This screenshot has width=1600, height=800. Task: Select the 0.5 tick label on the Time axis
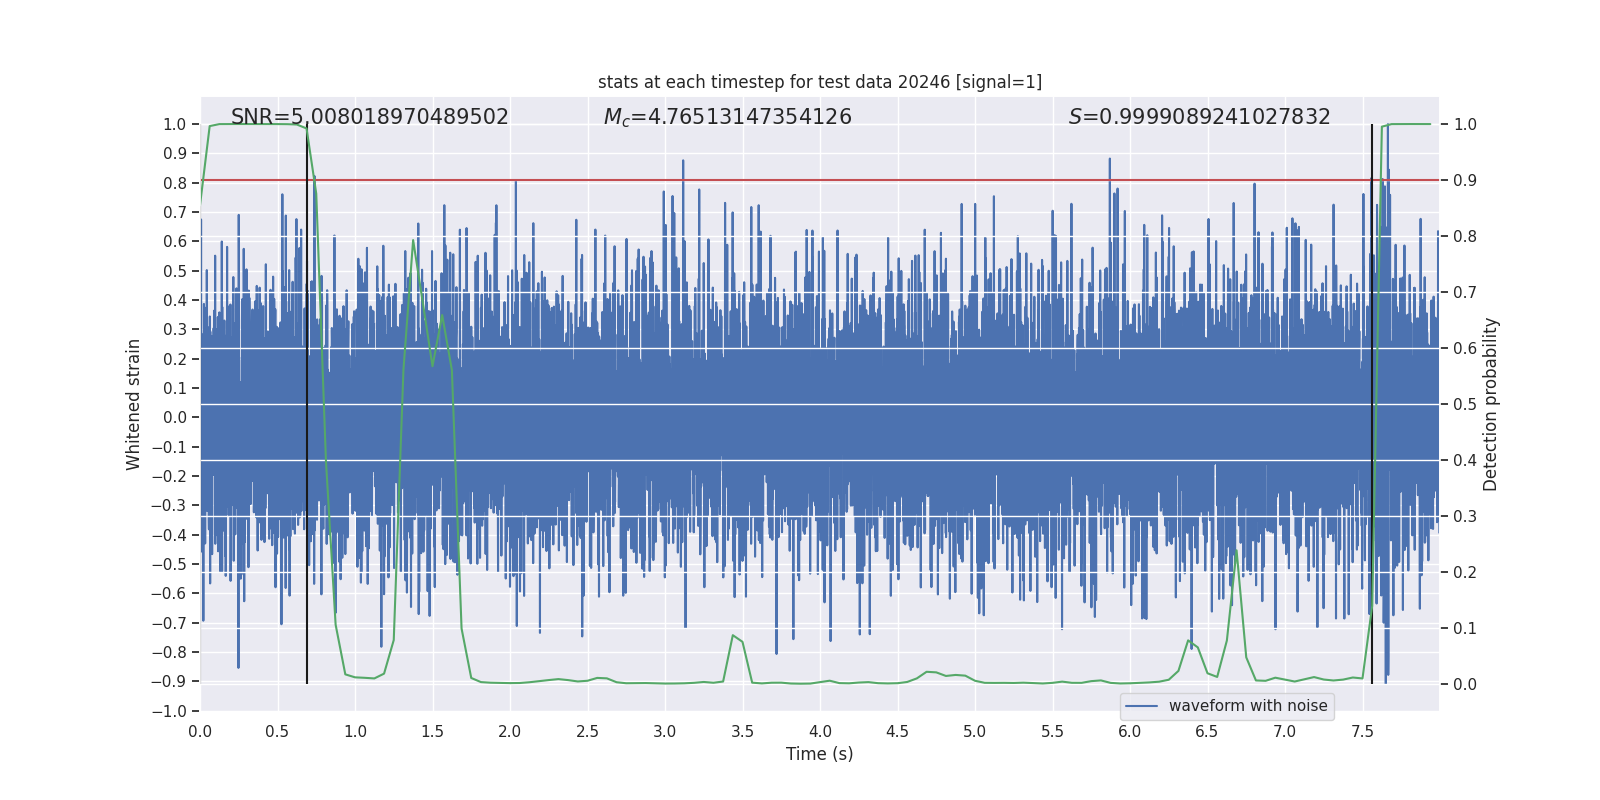click(278, 731)
